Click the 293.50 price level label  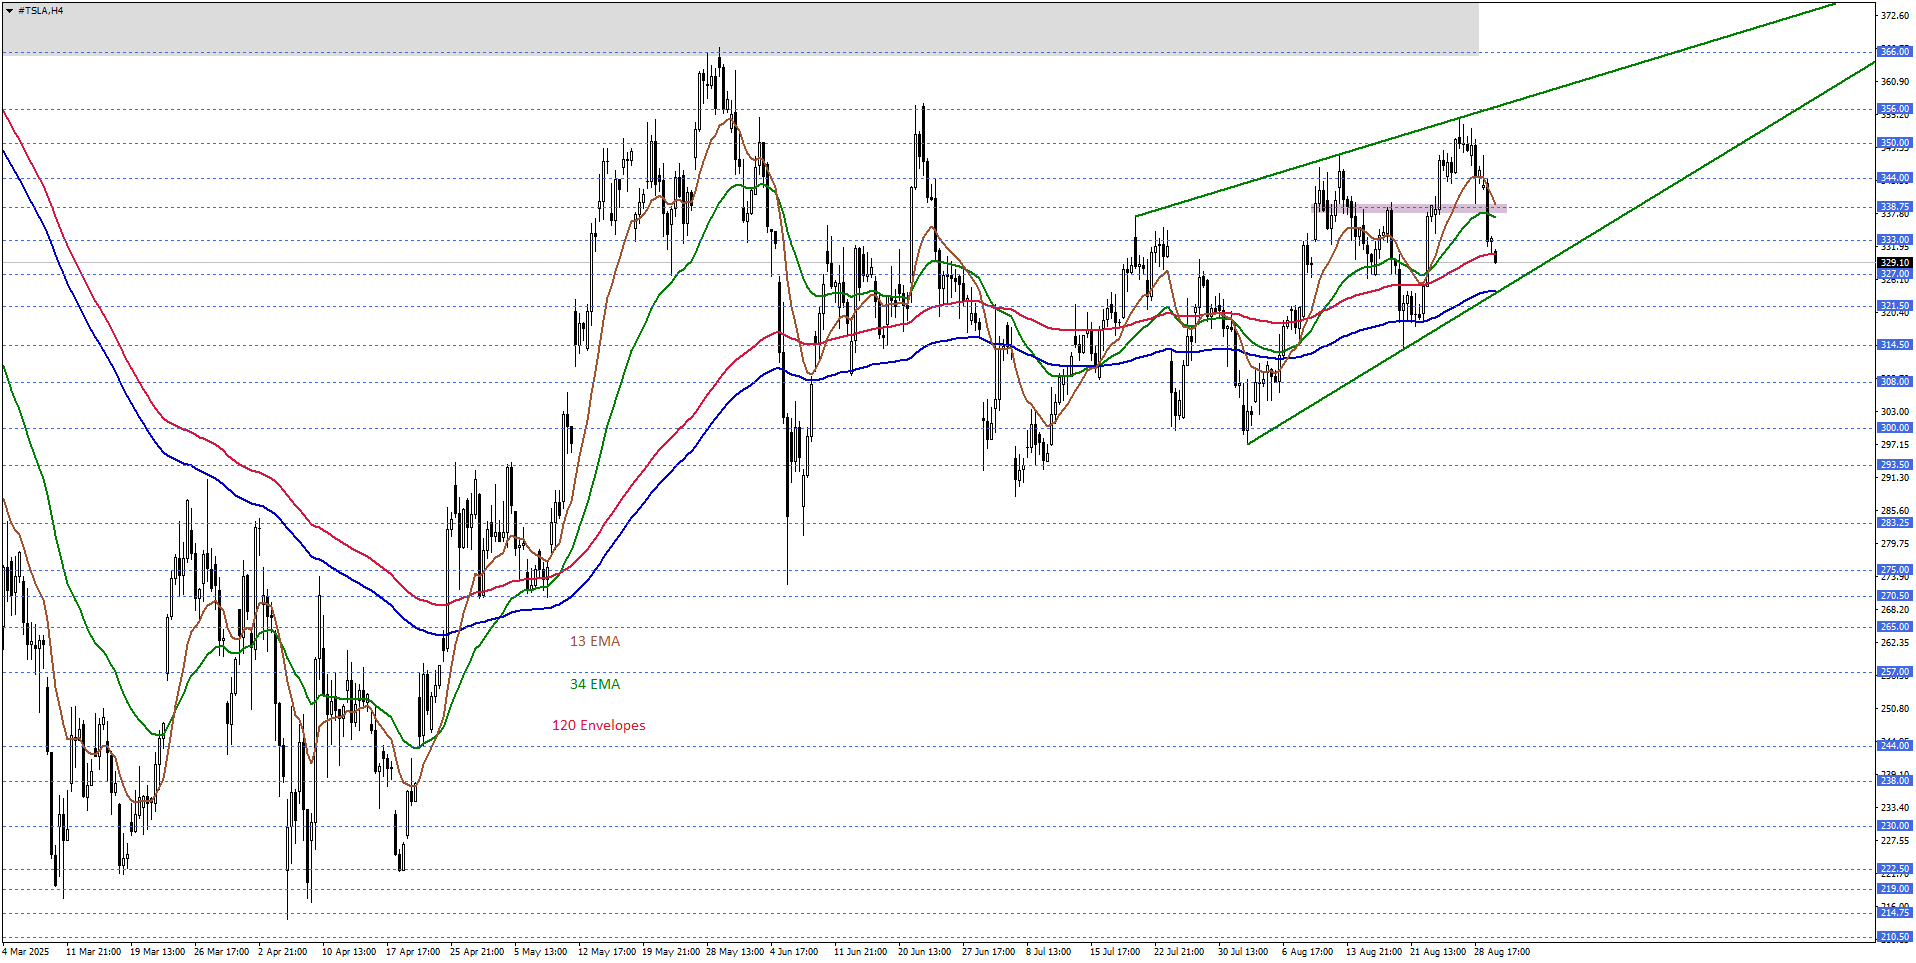[x=1894, y=465]
